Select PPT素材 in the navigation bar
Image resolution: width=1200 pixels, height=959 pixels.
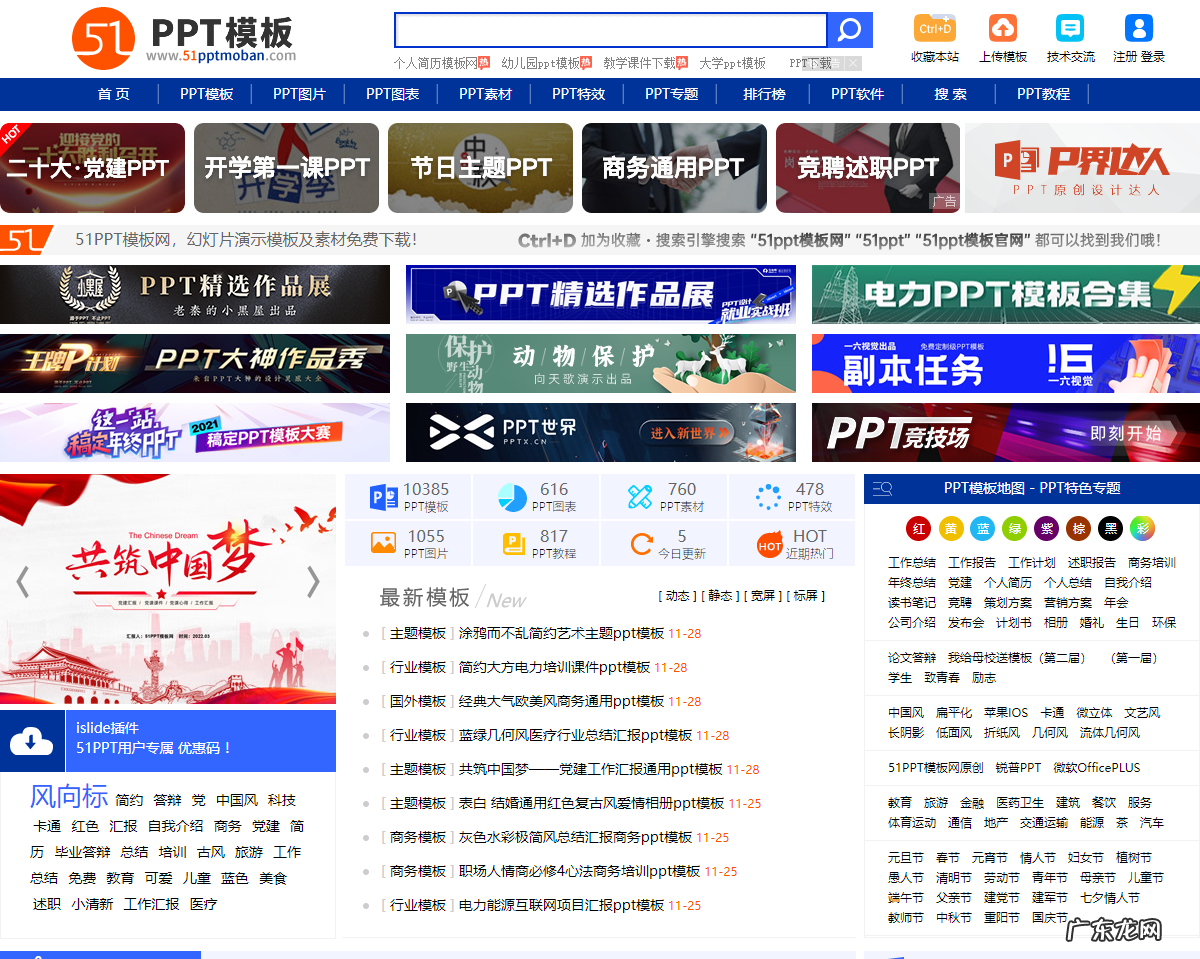coord(486,94)
